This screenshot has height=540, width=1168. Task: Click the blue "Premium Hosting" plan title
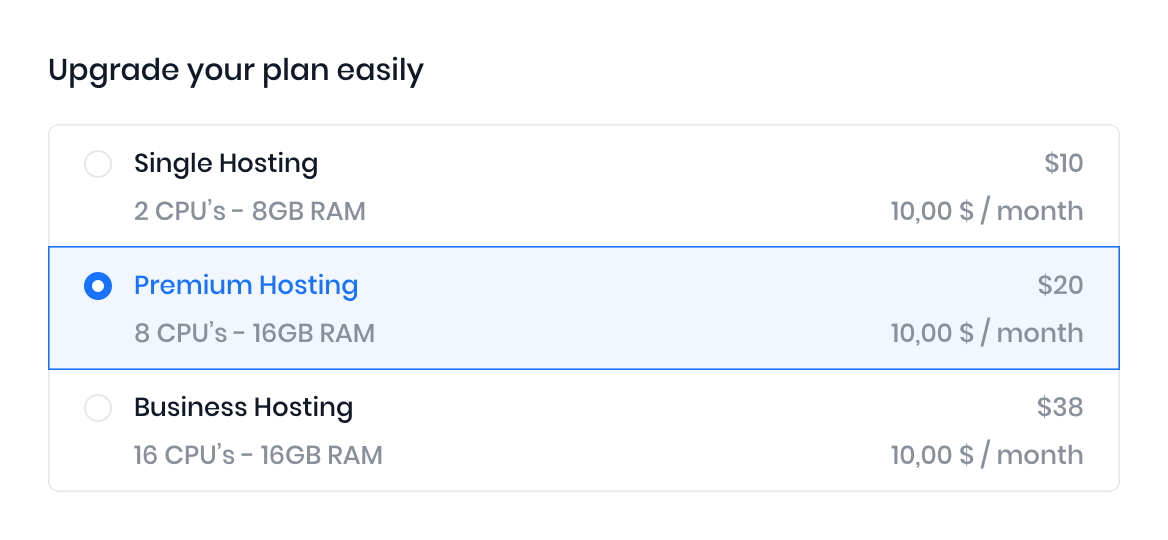click(x=246, y=285)
